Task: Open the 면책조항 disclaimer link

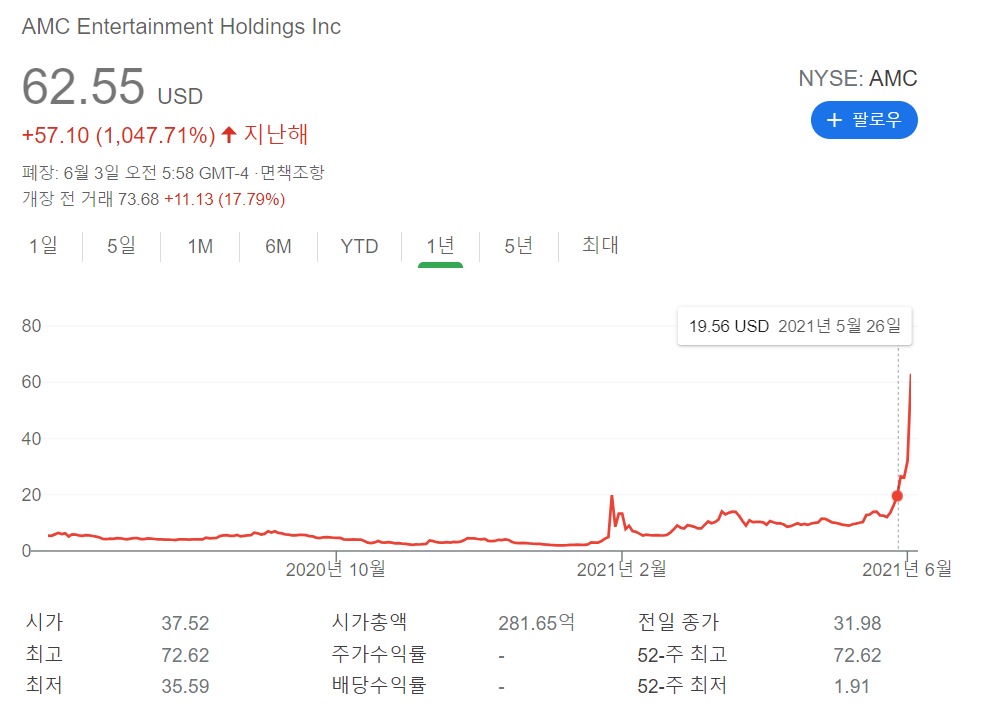Action: pos(292,172)
